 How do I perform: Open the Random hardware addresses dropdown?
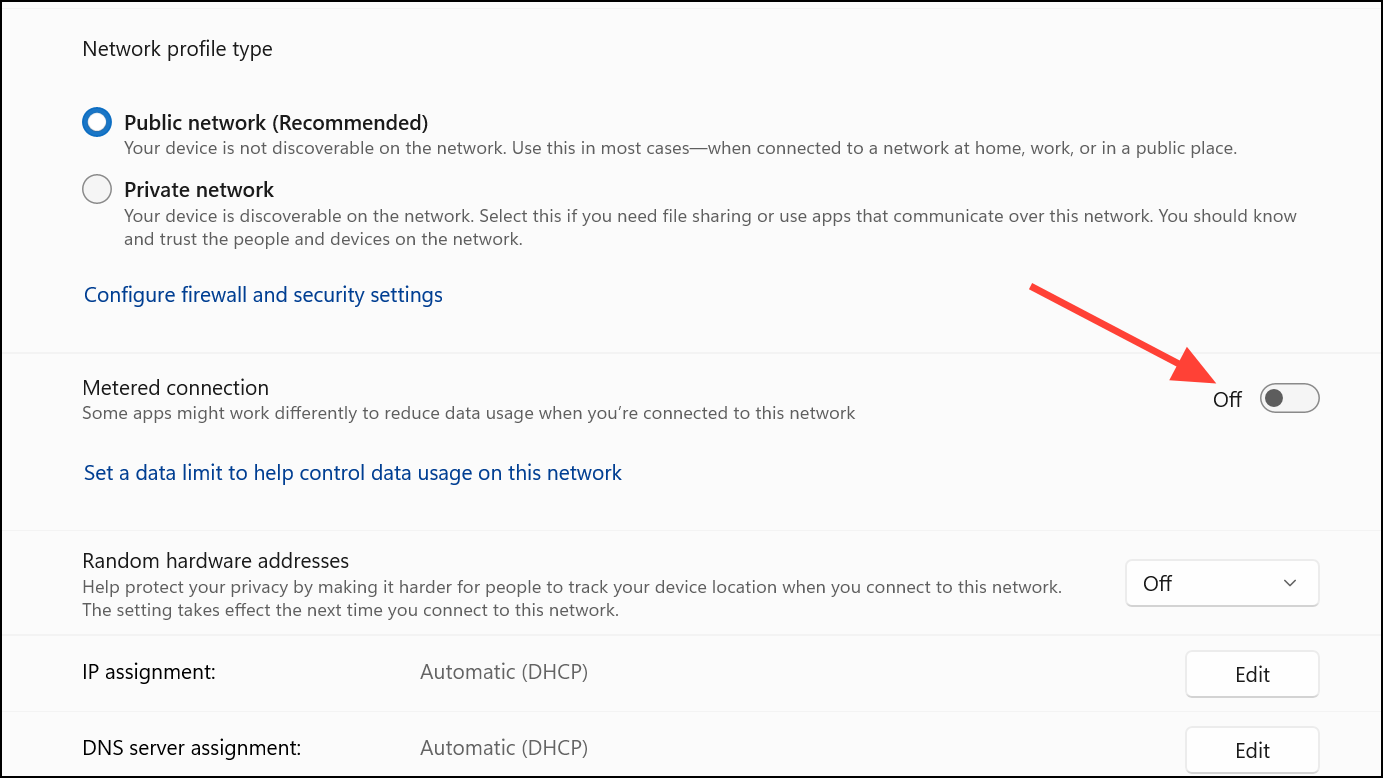point(1222,583)
